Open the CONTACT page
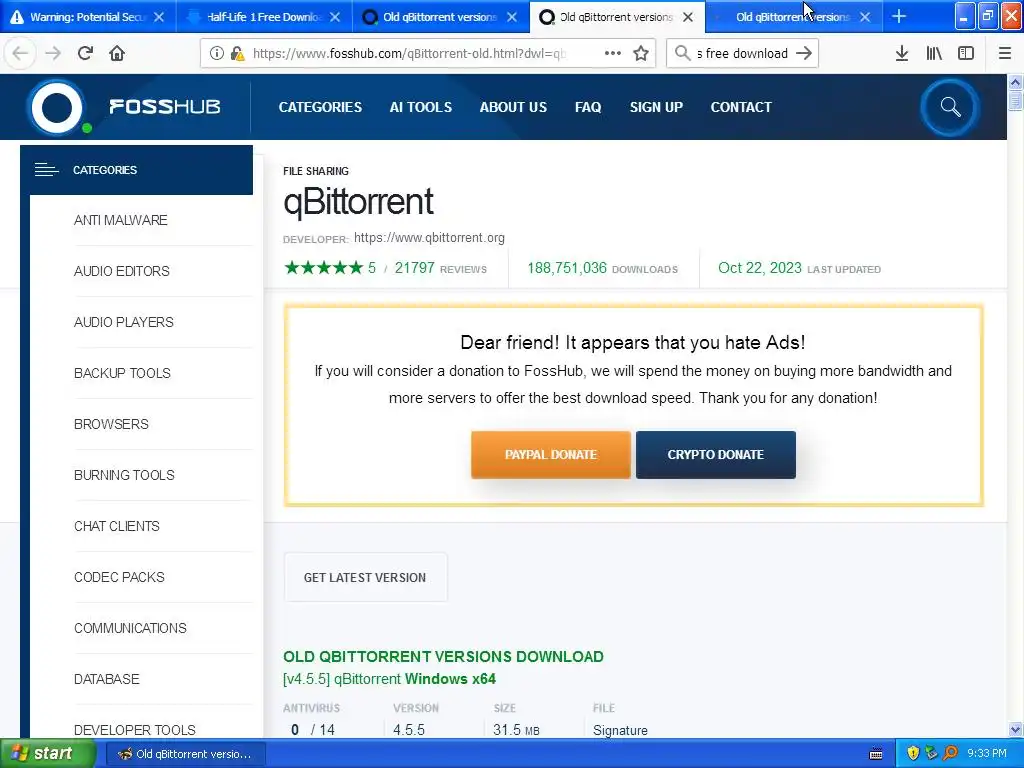This screenshot has height=768, width=1024. [741, 107]
